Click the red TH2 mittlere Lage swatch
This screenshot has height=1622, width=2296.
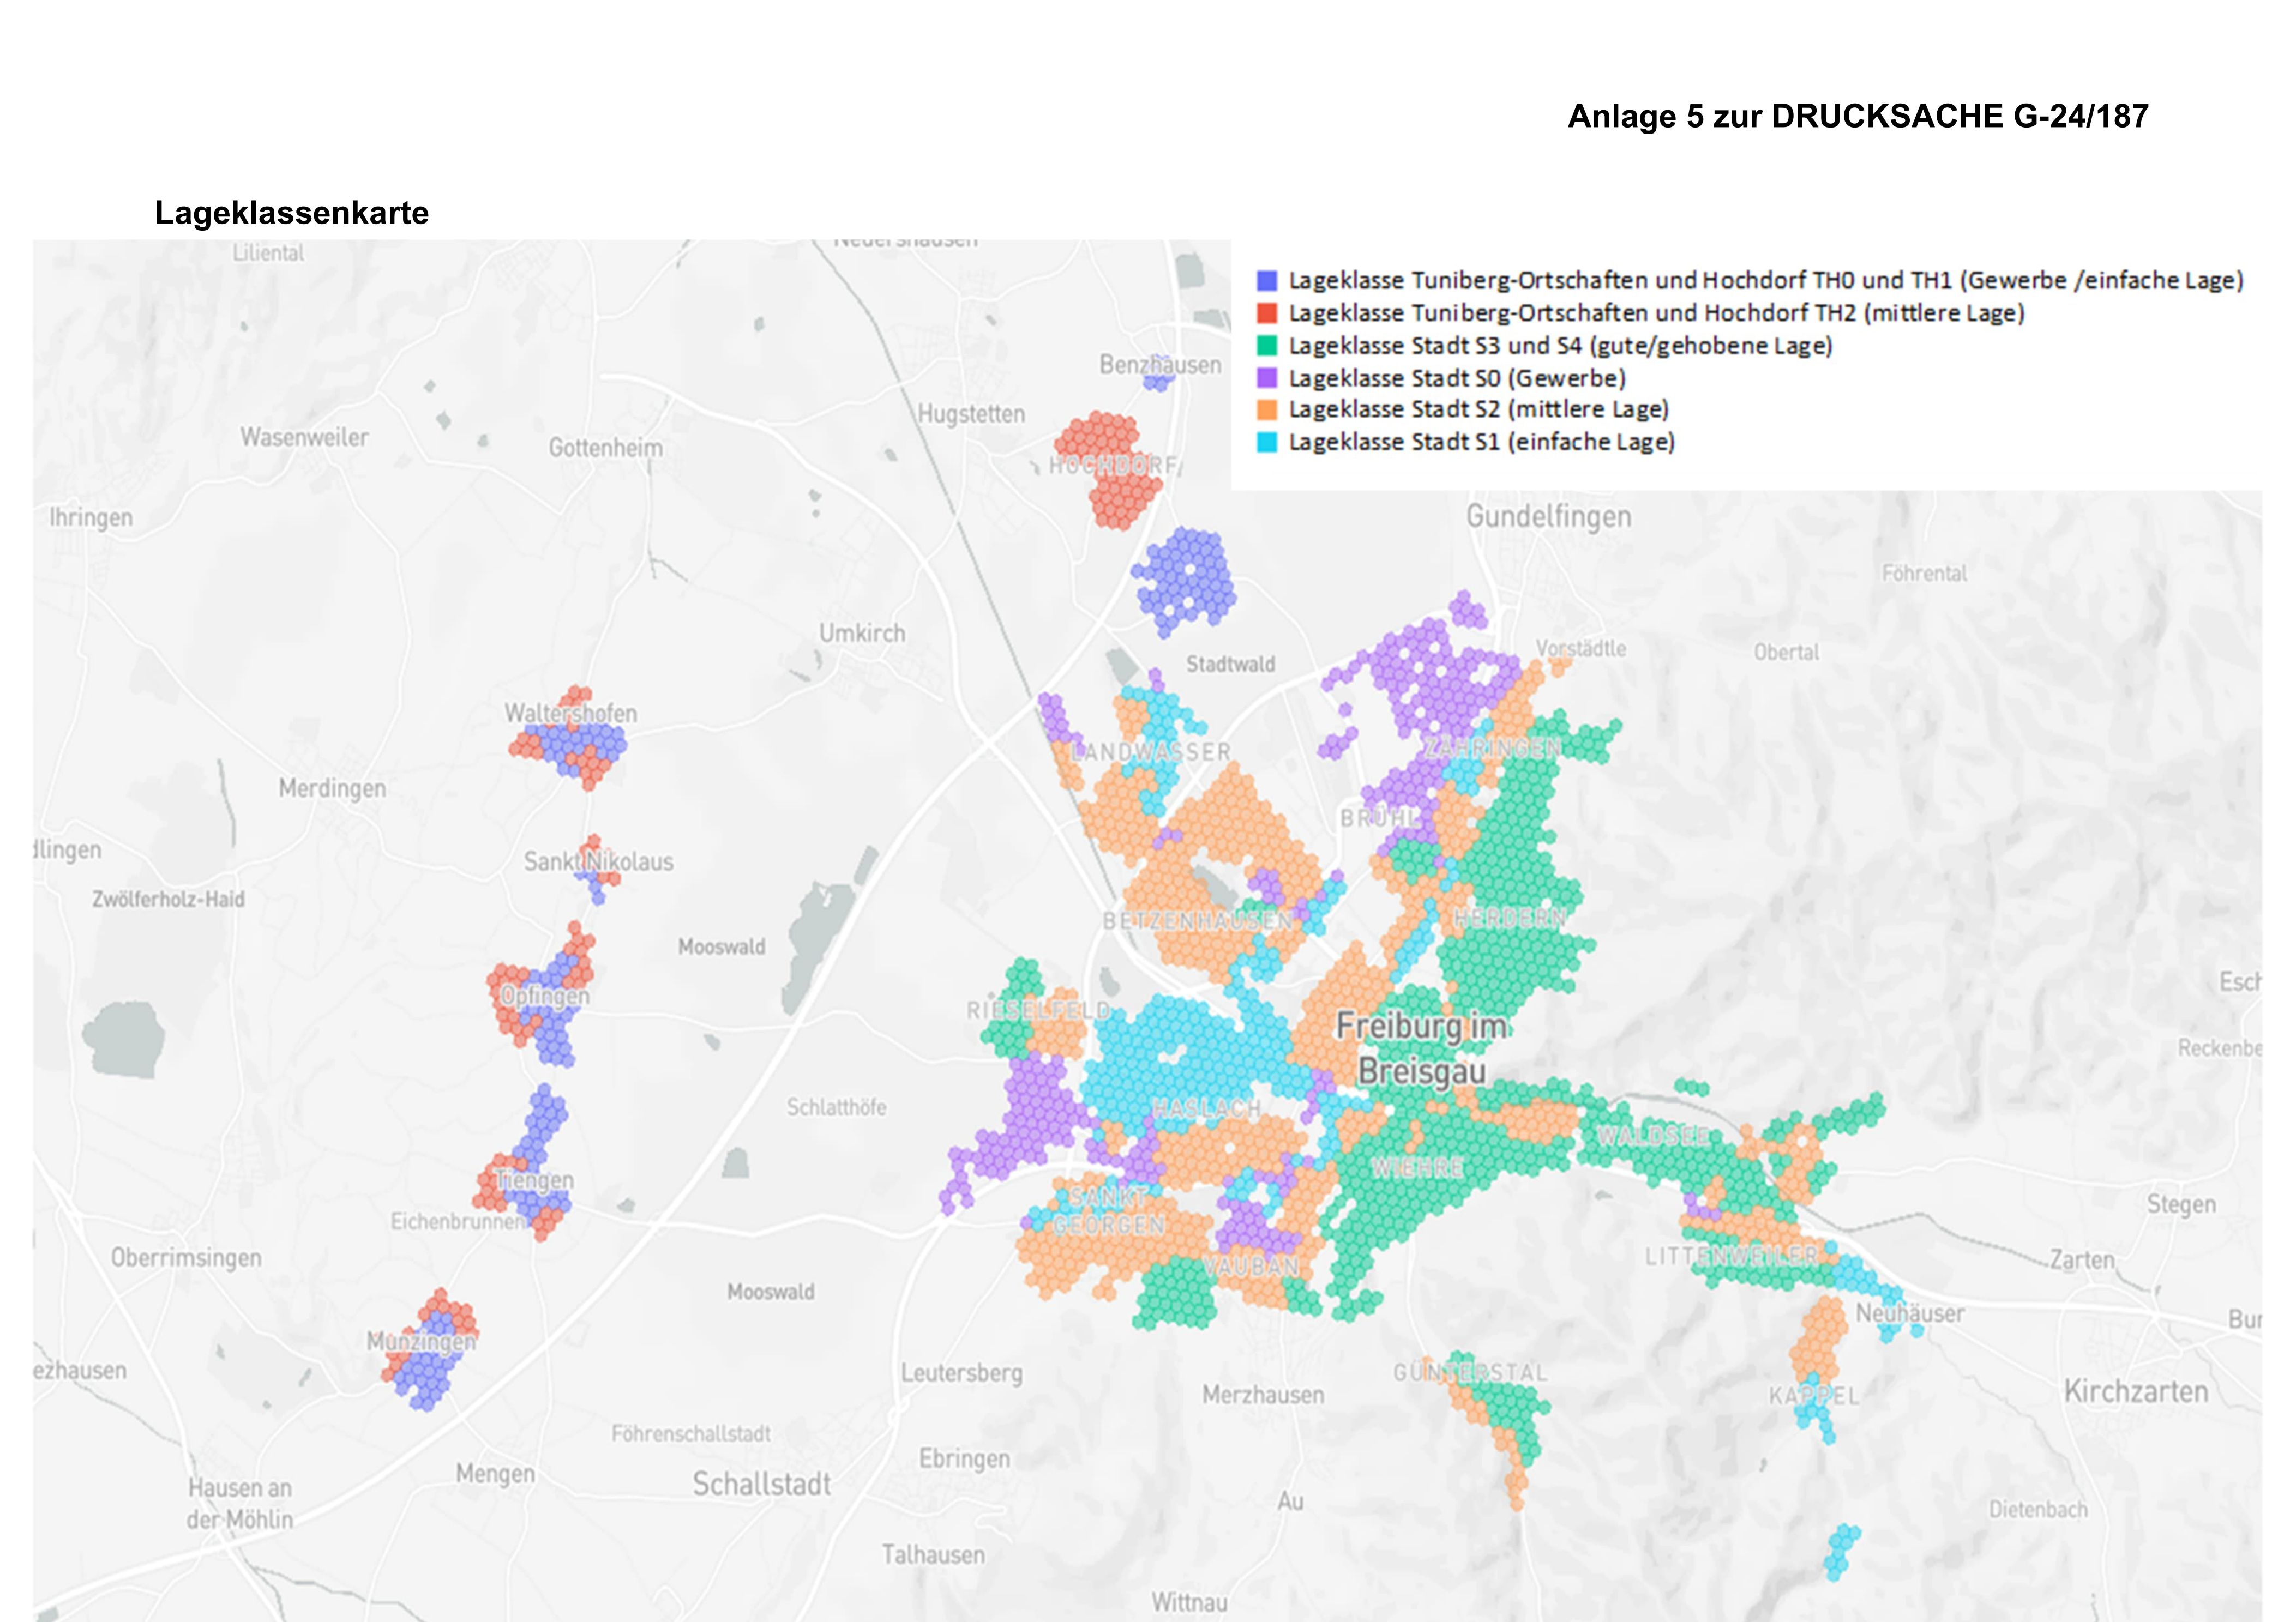[1266, 313]
